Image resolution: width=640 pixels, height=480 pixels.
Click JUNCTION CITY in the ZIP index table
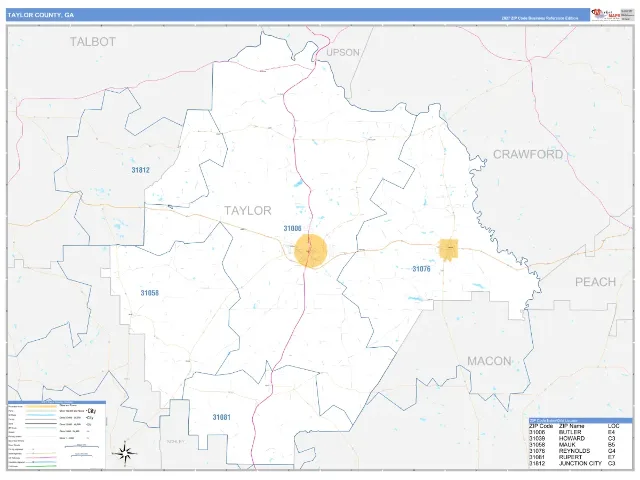[580, 464]
